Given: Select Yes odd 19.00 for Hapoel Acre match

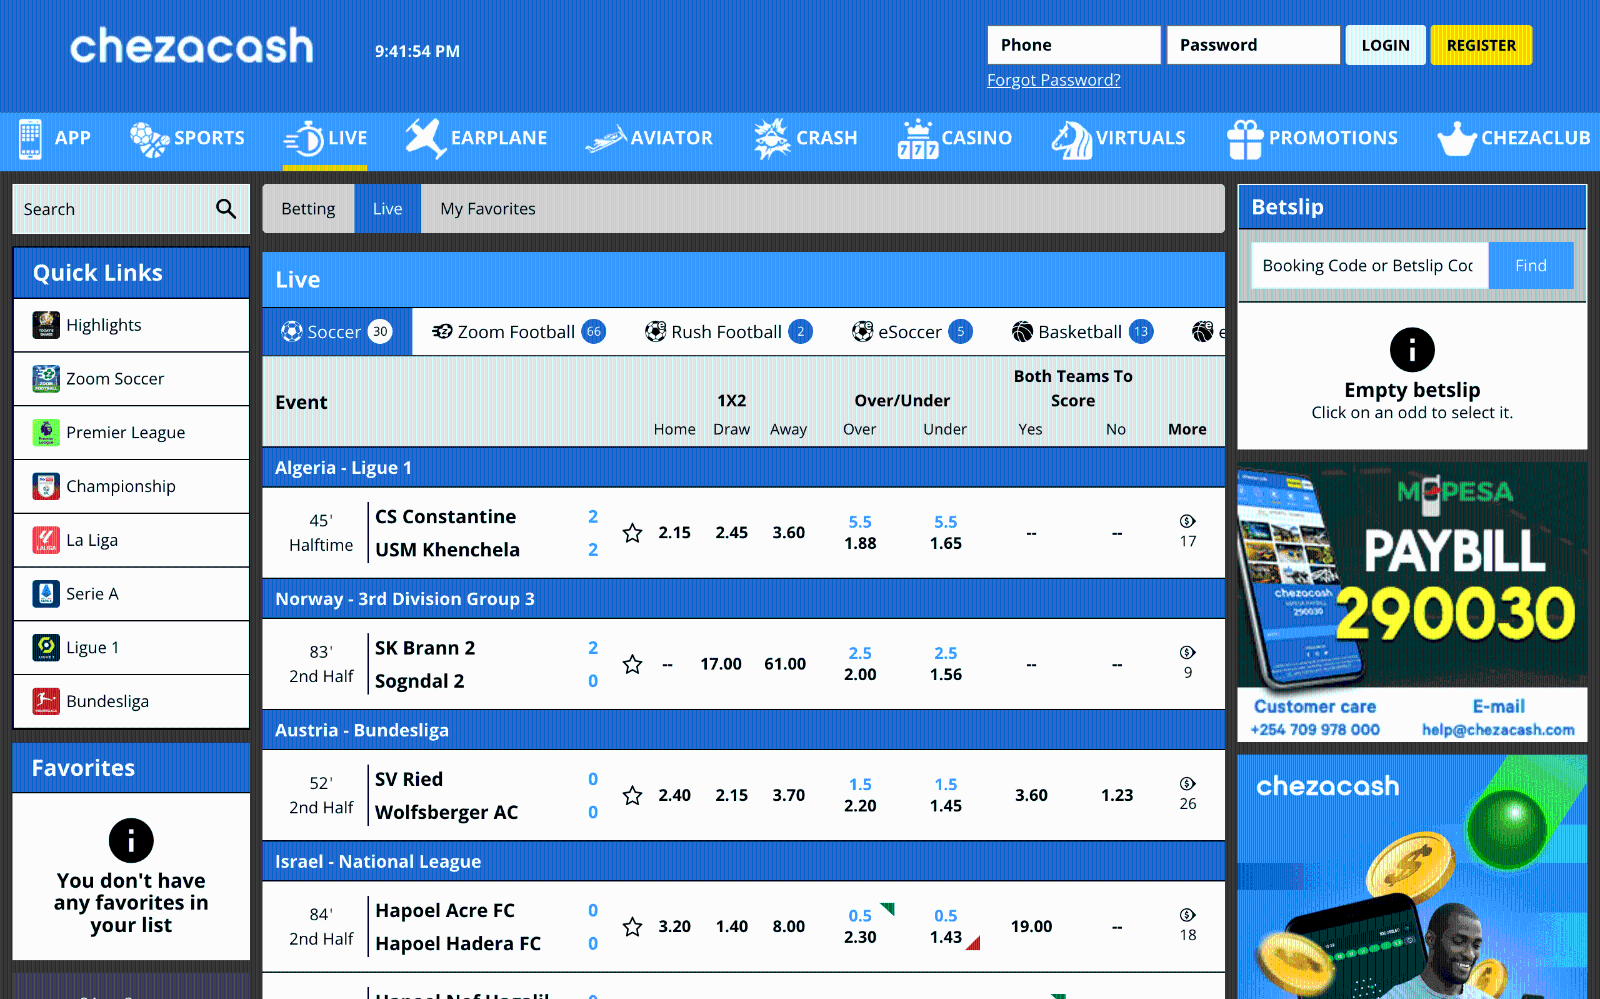Looking at the screenshot, I should tap(1031, 927).
